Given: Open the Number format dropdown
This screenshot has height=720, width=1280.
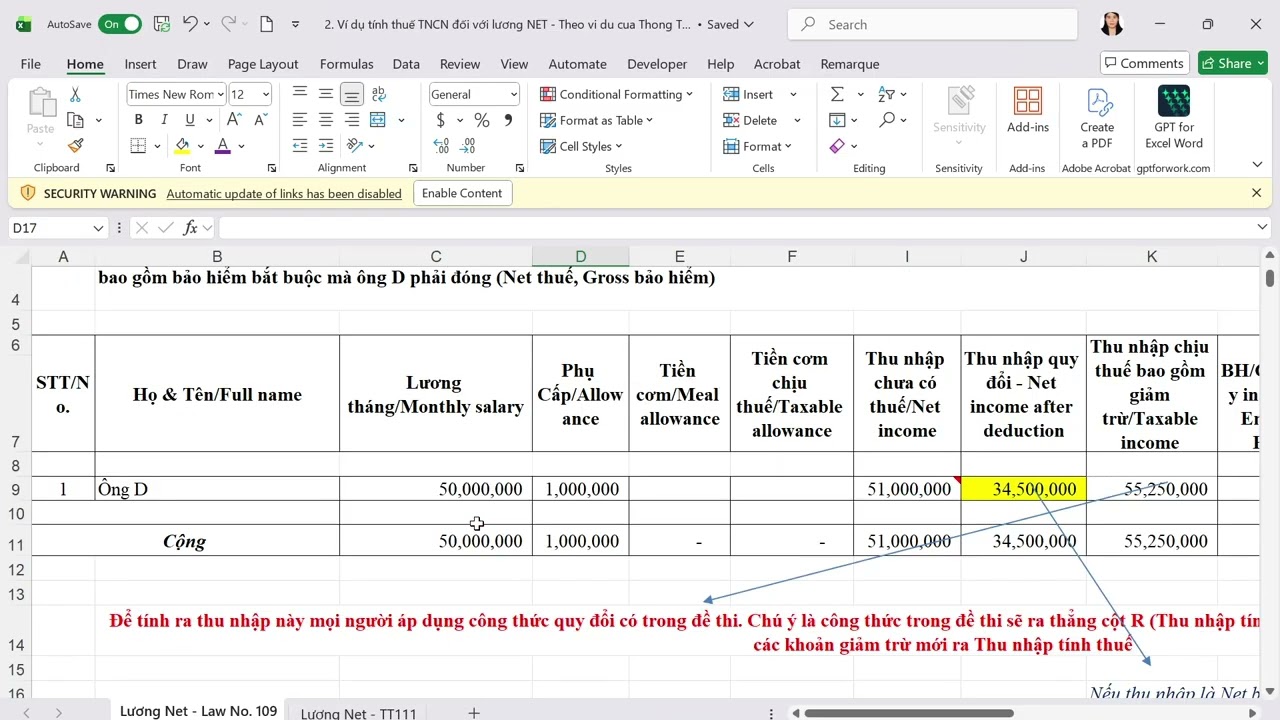Looking at the screenshot, I should coord(514,94).
